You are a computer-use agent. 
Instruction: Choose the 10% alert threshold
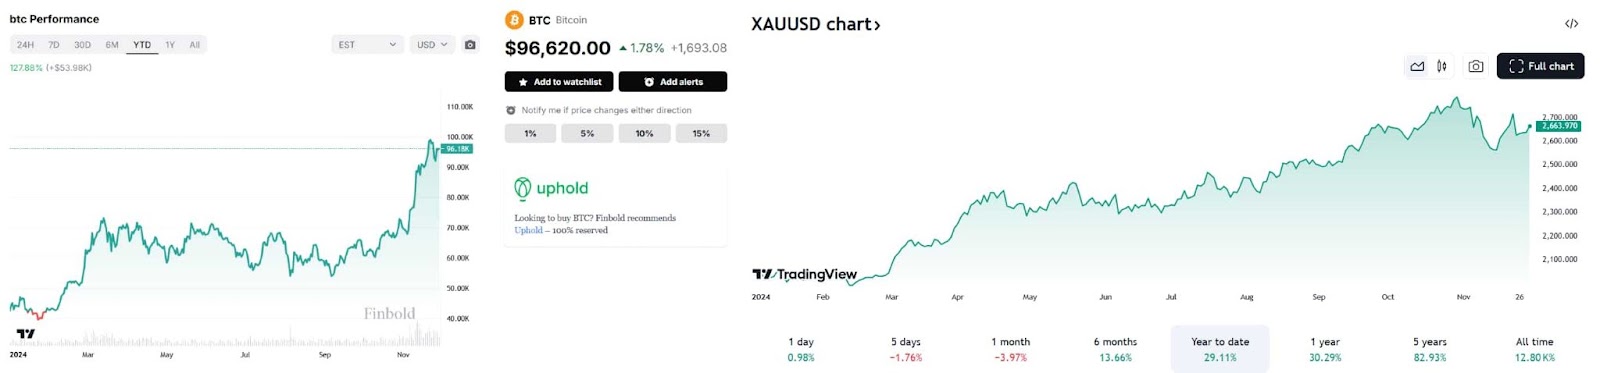pos(644,133)
